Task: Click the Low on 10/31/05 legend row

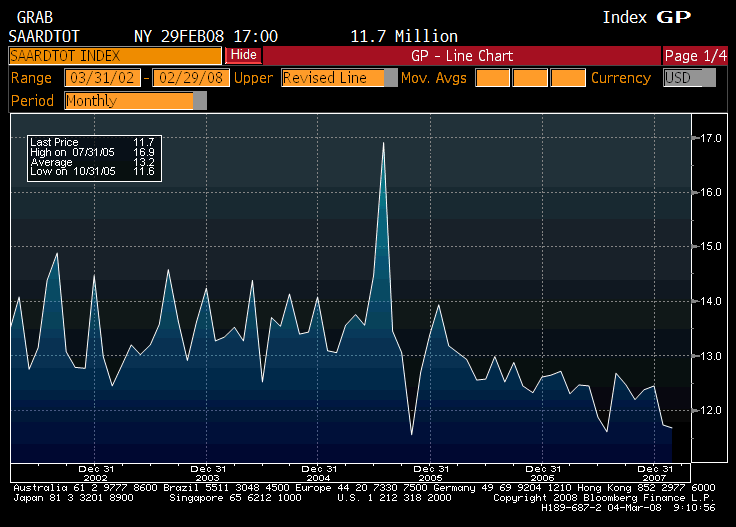Action: [x=92, y=171]
